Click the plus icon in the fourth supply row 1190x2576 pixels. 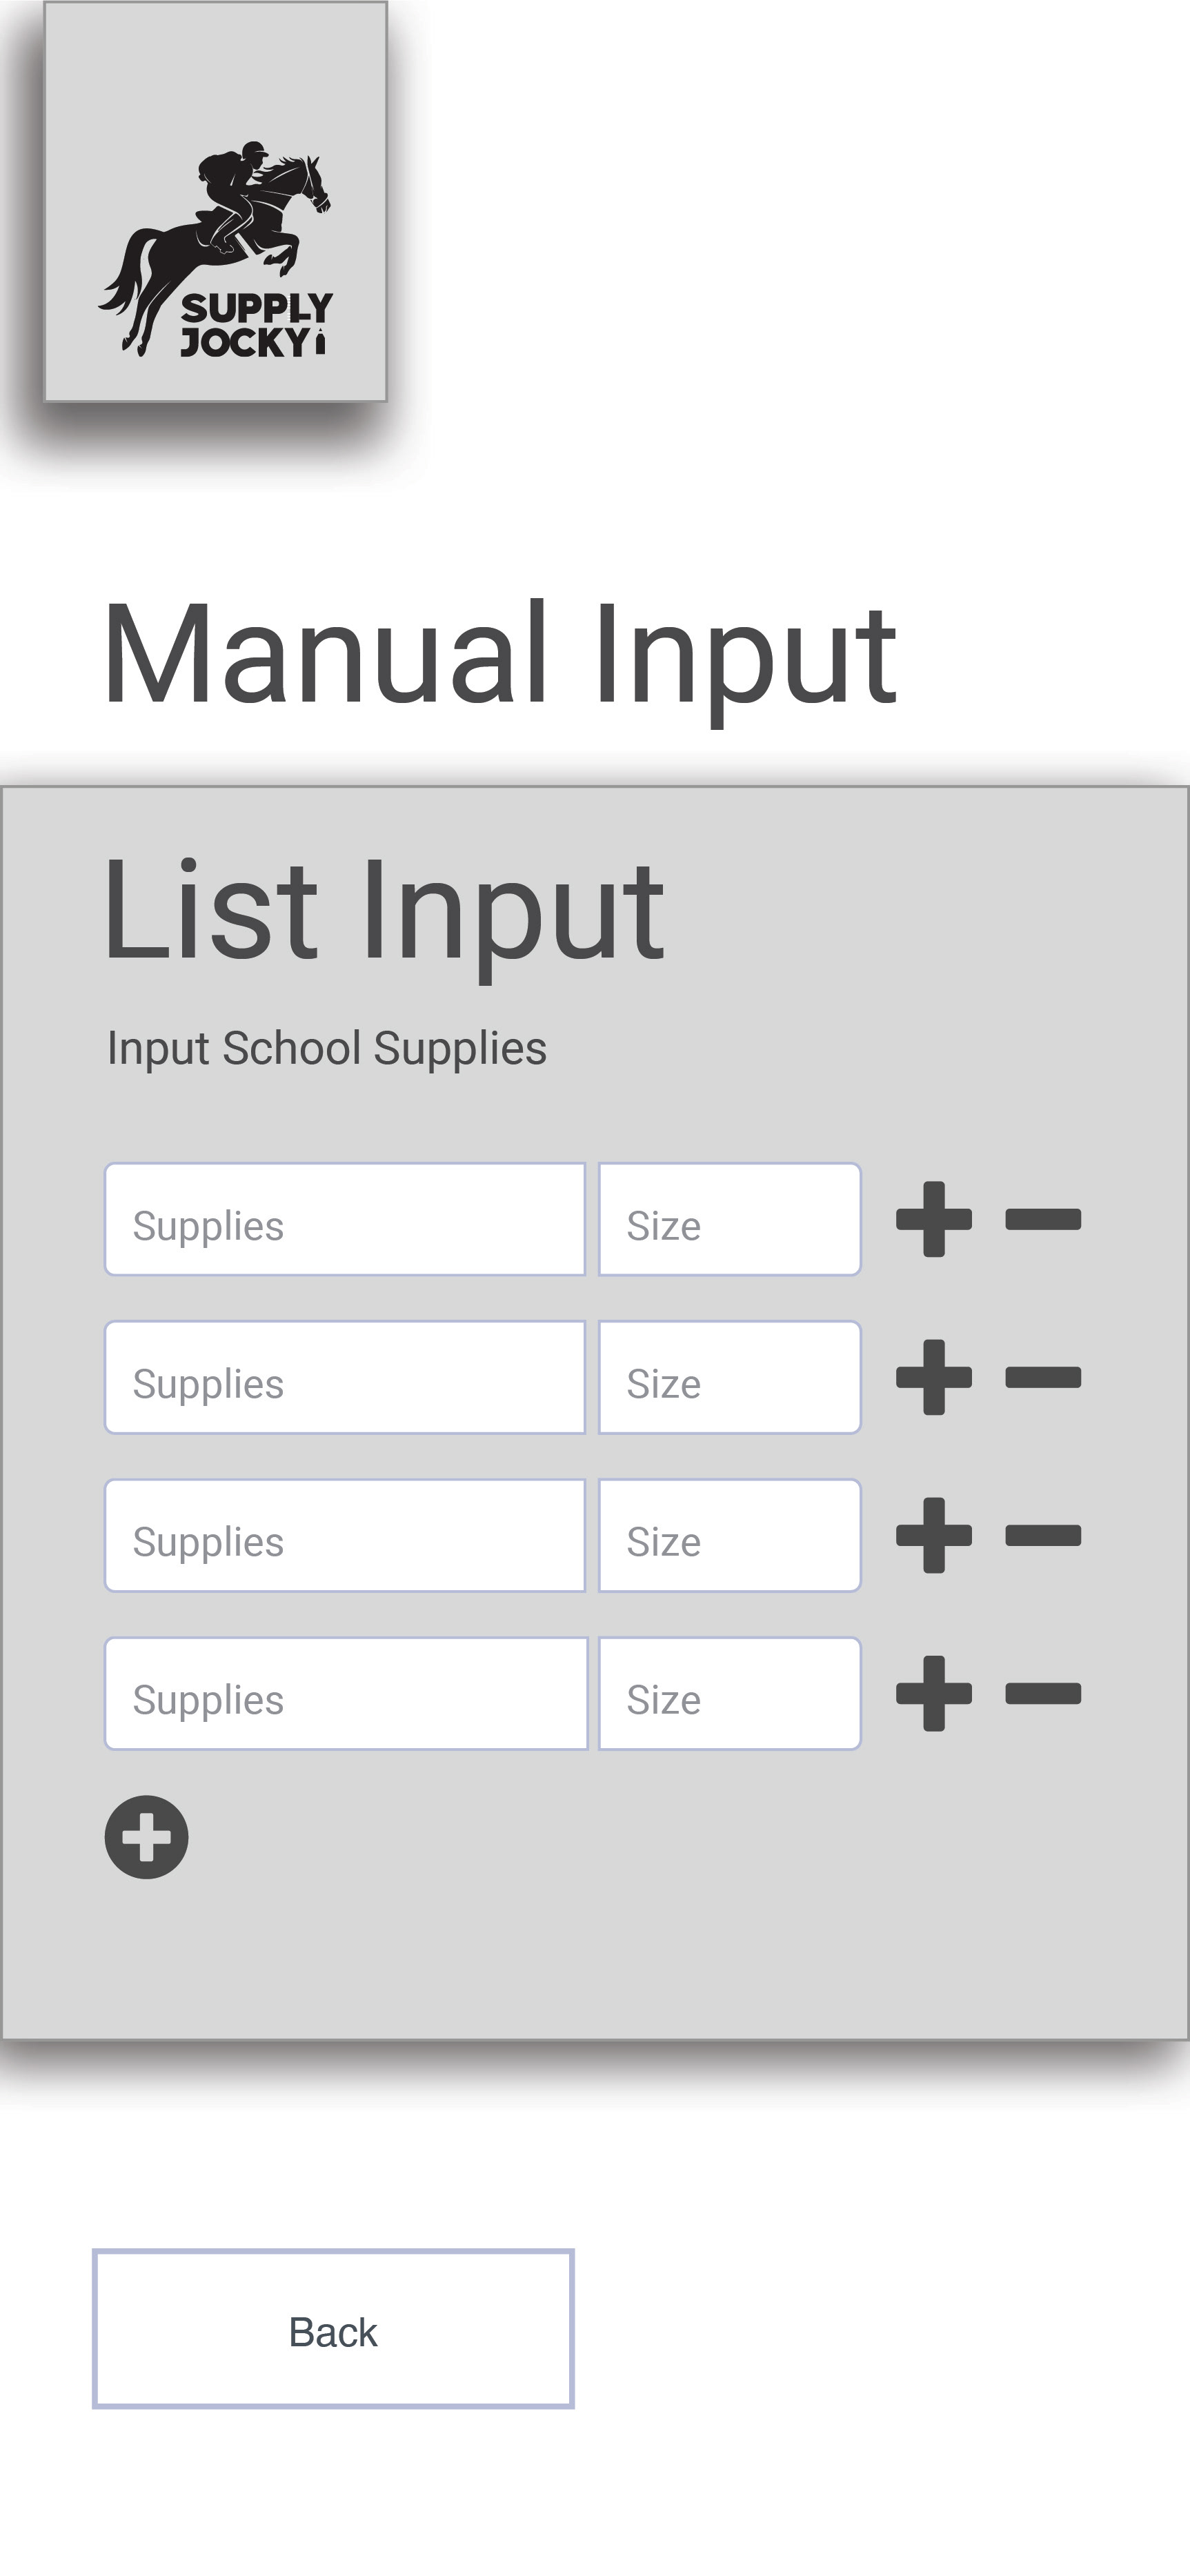(934, 1693)
